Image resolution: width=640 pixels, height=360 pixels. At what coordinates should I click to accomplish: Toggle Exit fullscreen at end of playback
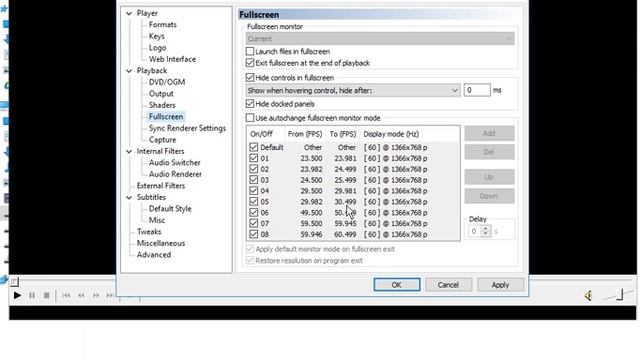[250, 63]
